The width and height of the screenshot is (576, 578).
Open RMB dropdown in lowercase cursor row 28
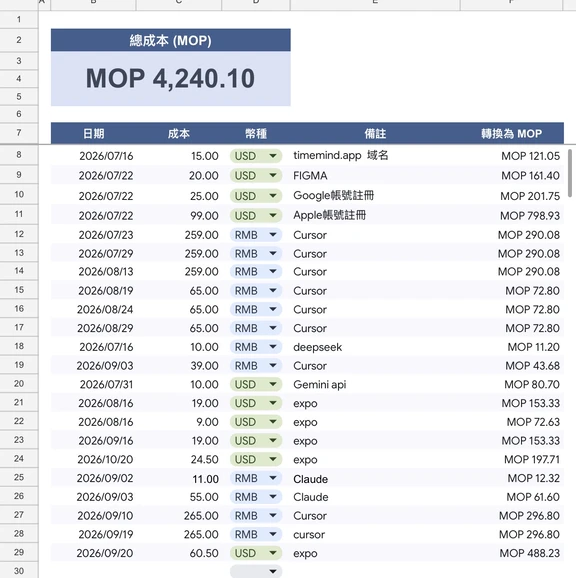pyautogui.click(x=256, y=534)
